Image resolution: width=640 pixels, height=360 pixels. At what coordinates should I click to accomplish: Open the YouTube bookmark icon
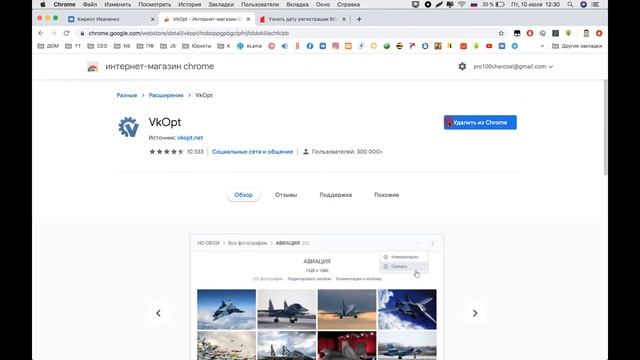(x=489, y=46)
